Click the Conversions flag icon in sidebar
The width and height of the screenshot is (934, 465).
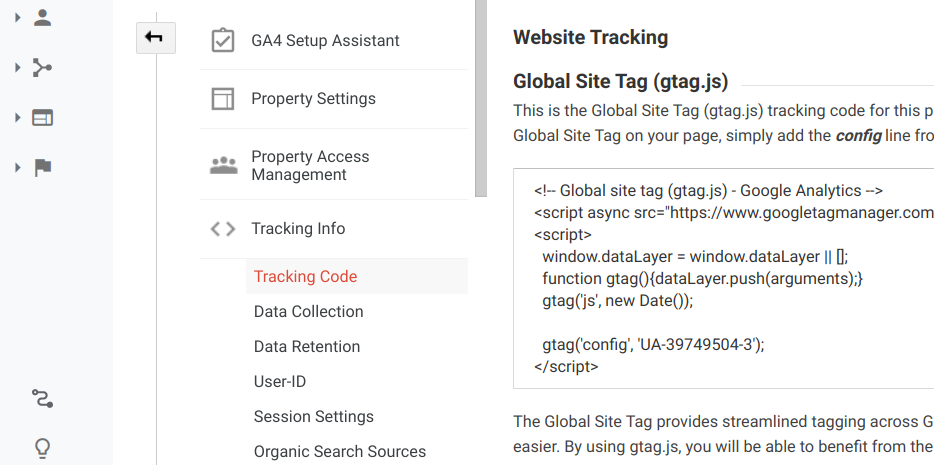pos(43,168)
